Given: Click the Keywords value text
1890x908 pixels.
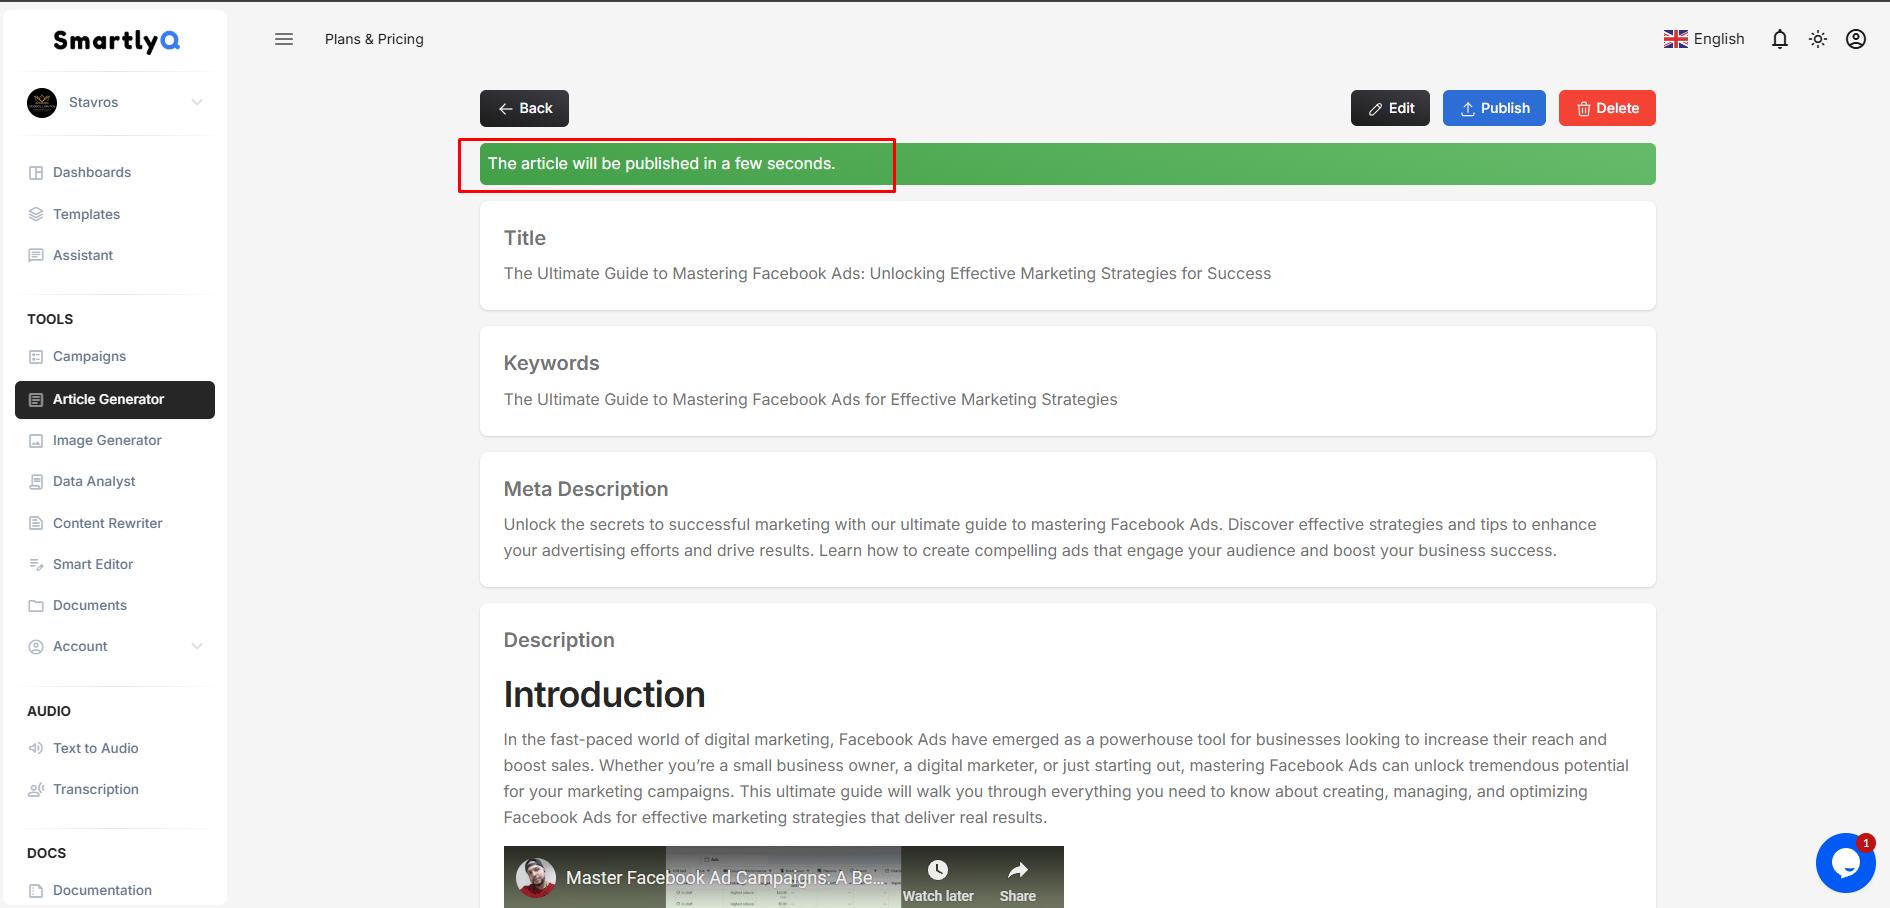Looking at the screenshot, I should (810, 400).
